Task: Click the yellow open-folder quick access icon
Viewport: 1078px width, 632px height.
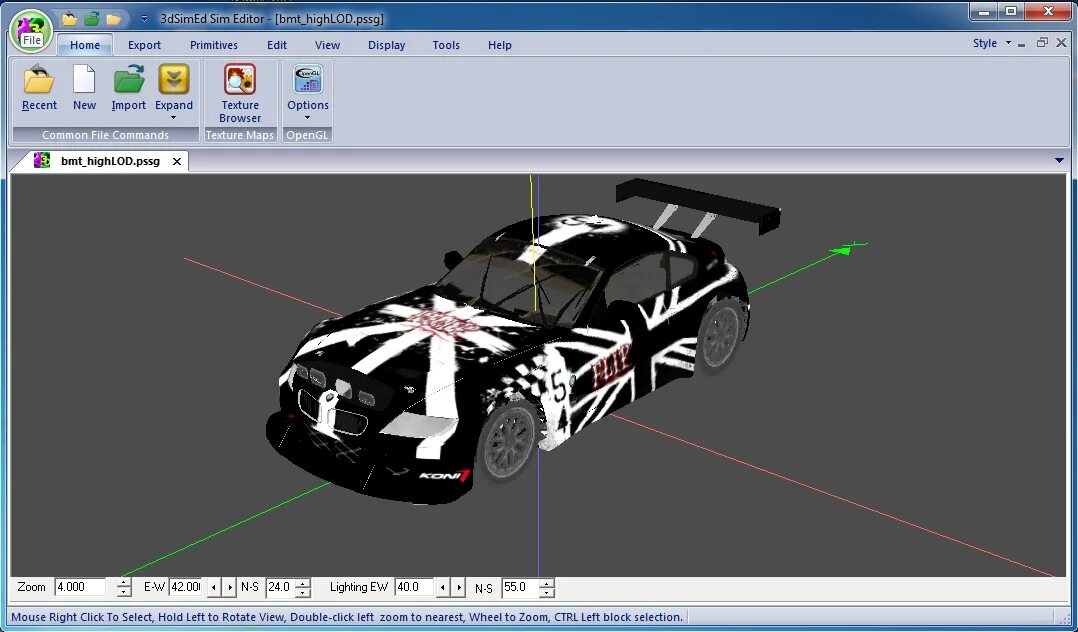Action: click(69, 19)
